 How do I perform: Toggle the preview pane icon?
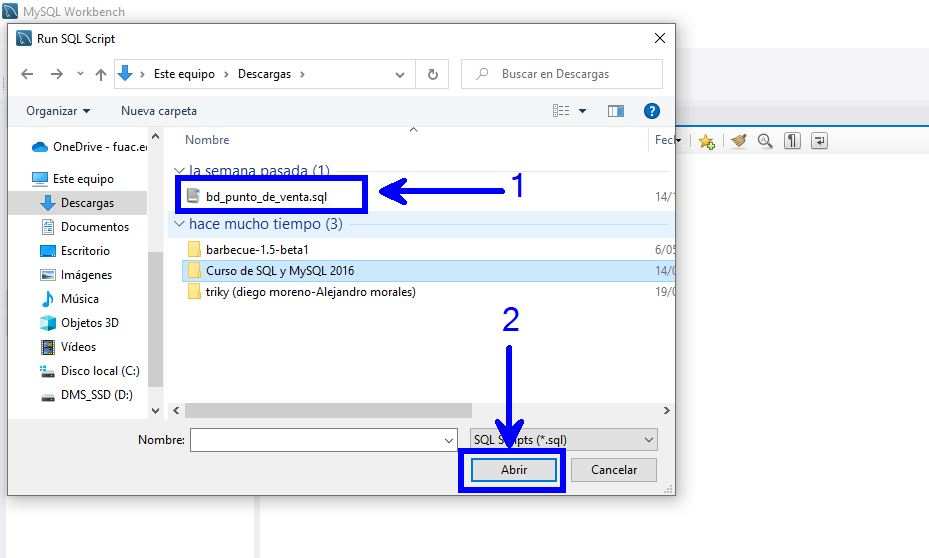click(616, 111)
